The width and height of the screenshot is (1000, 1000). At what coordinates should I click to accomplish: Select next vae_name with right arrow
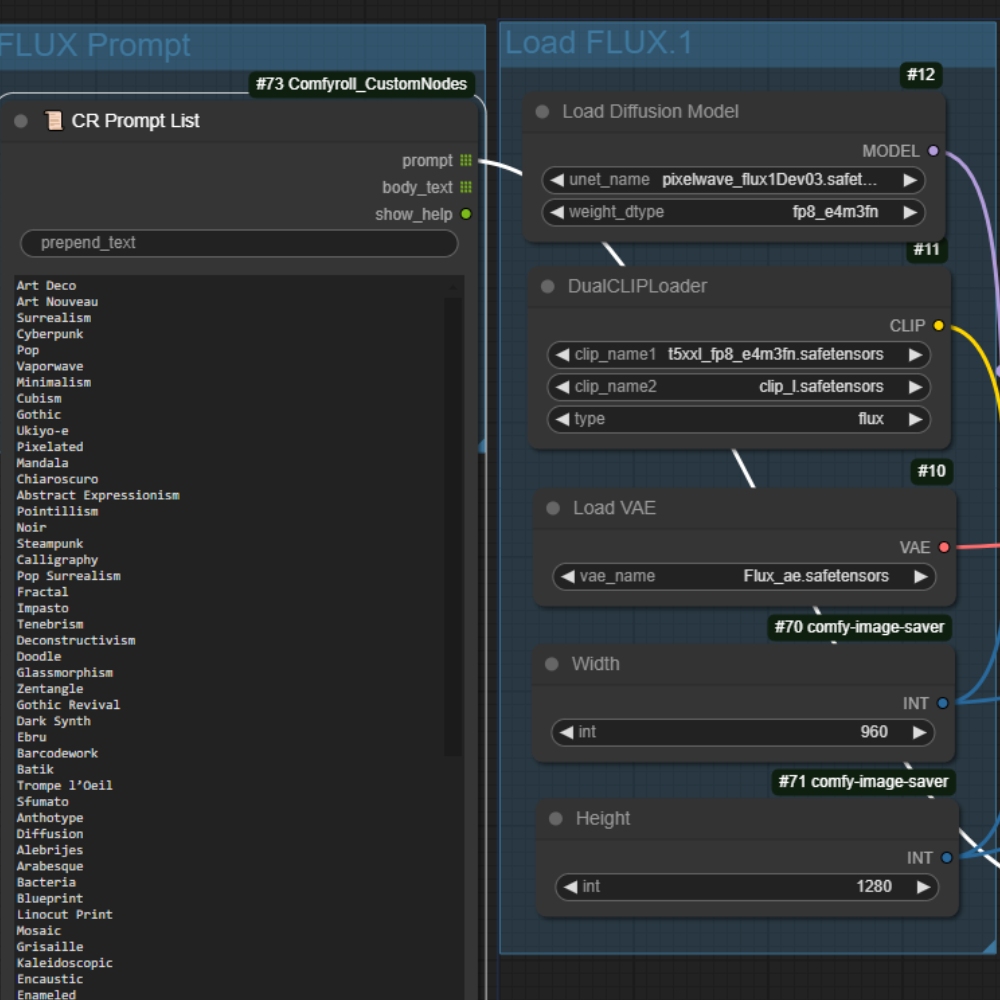pos(920,577)
